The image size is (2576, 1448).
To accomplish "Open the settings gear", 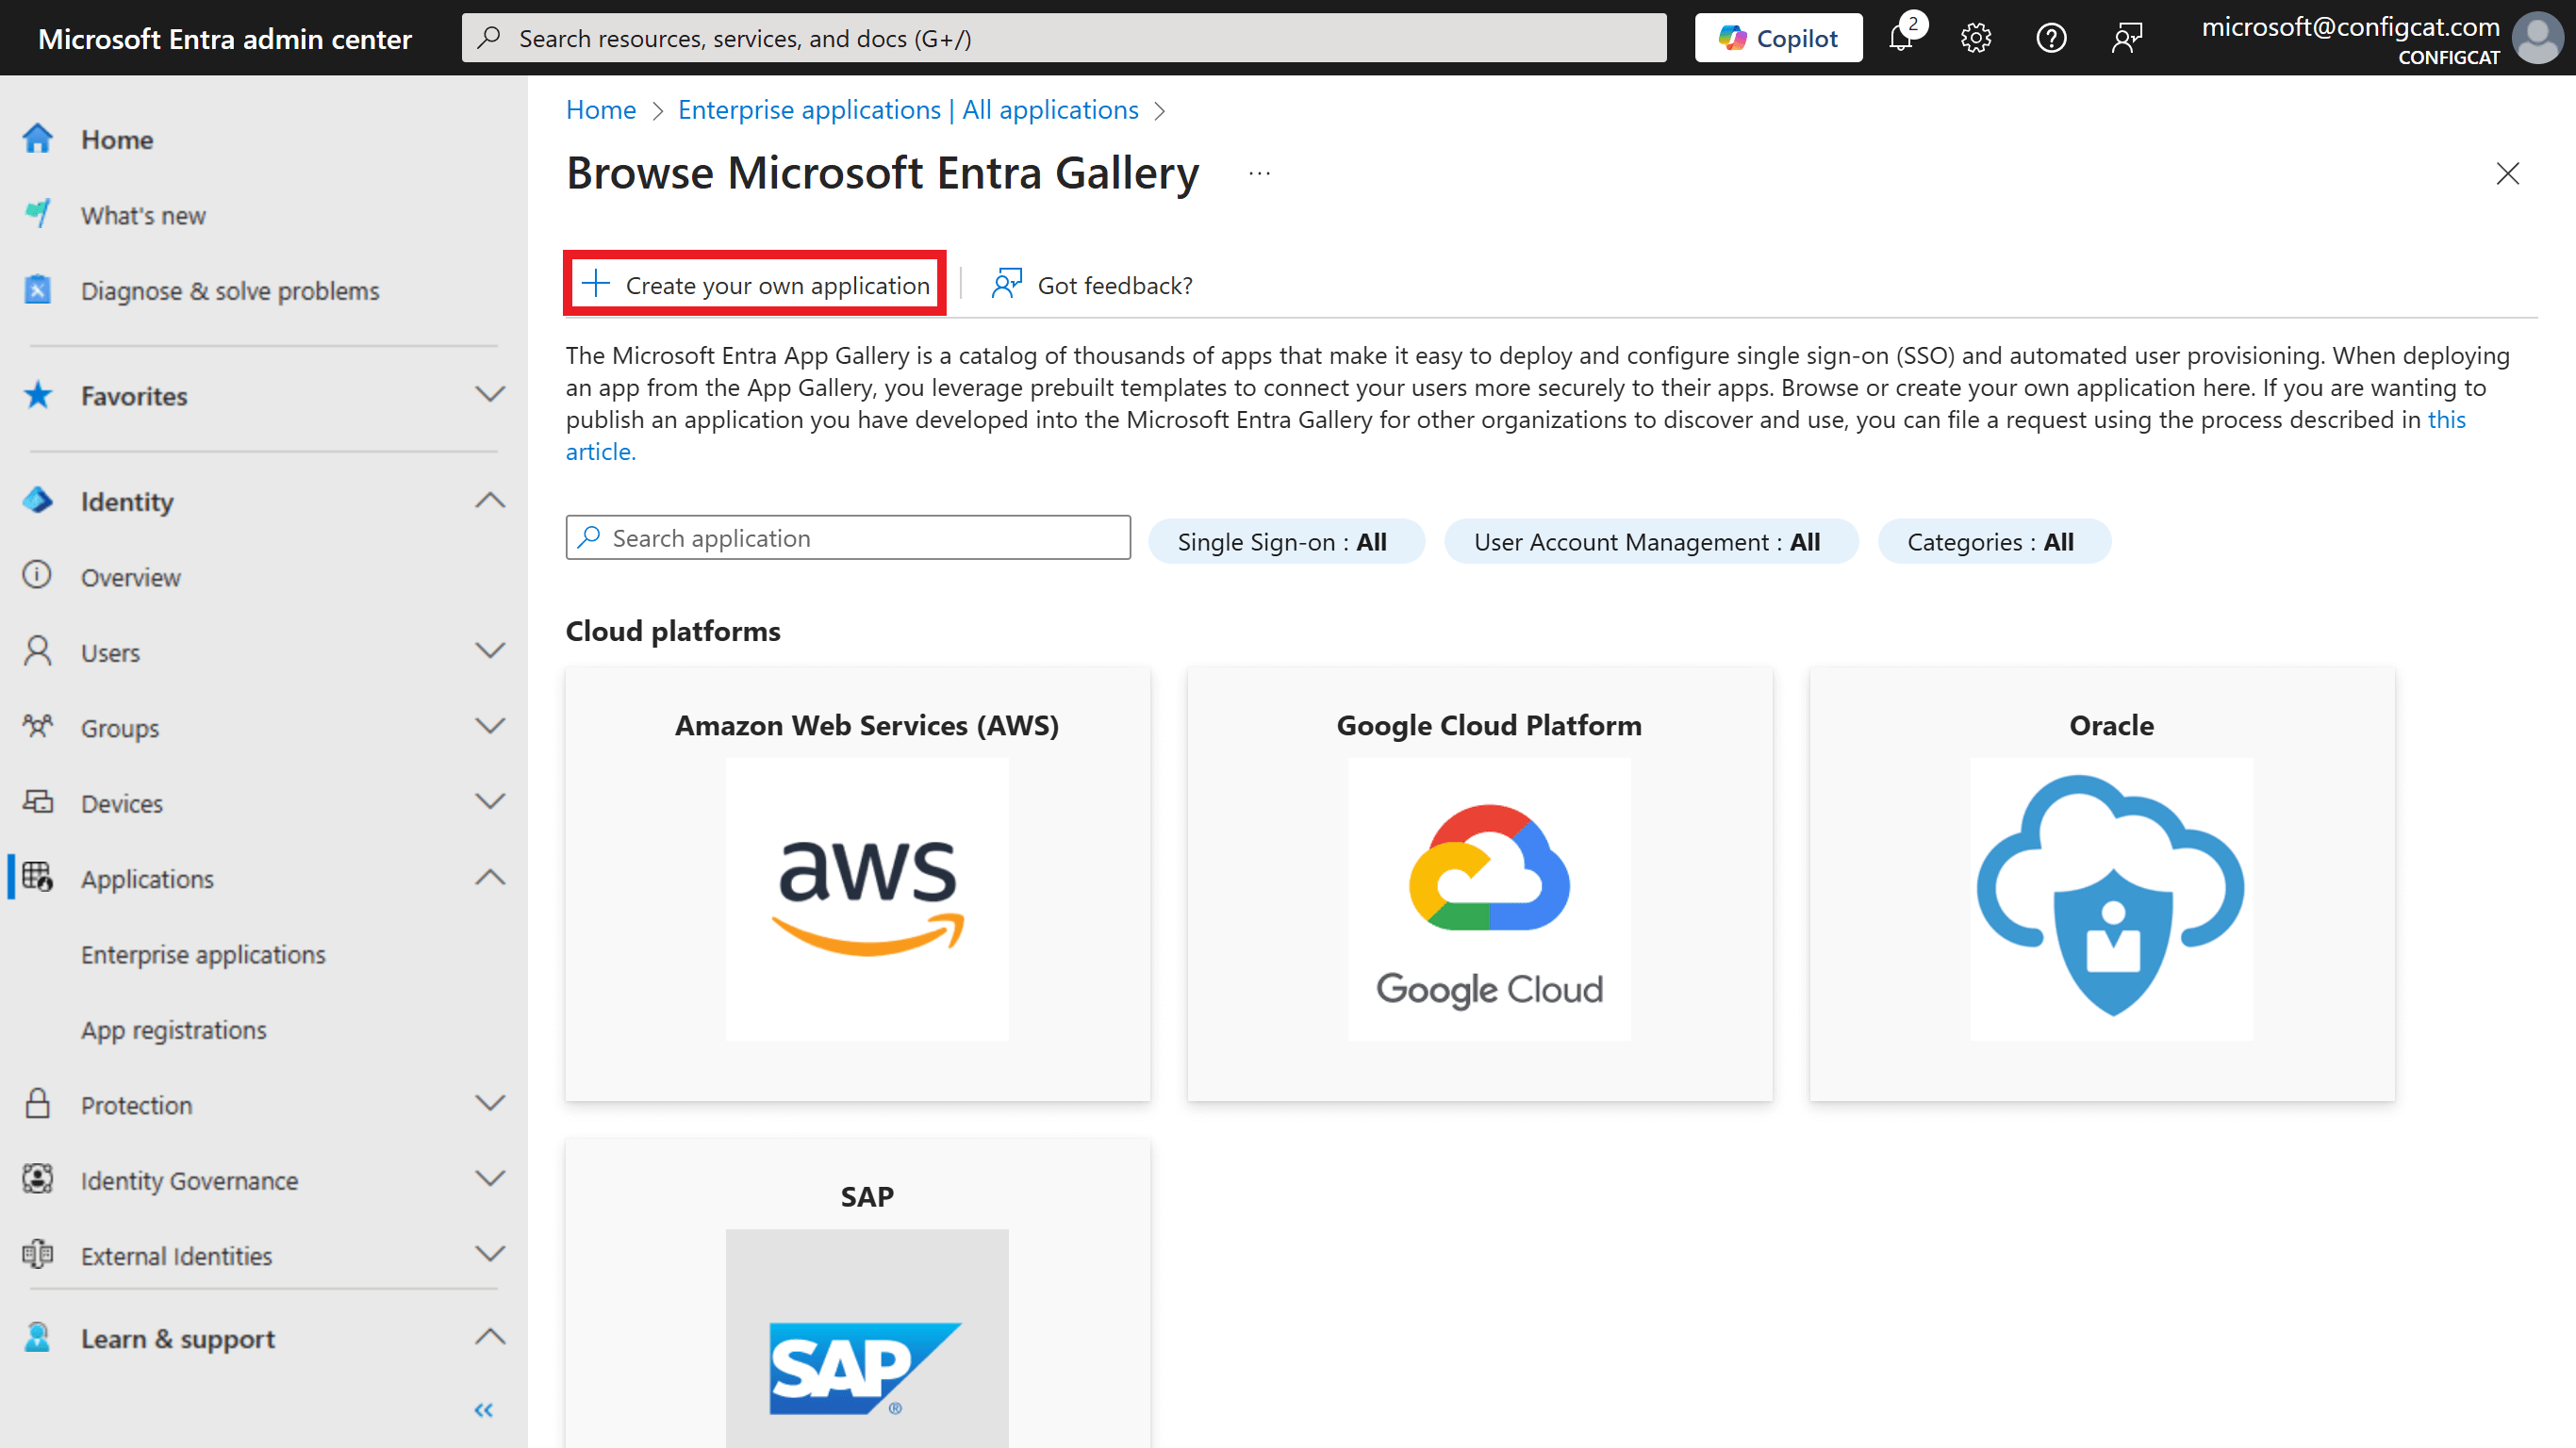I will click(1975, 38).
